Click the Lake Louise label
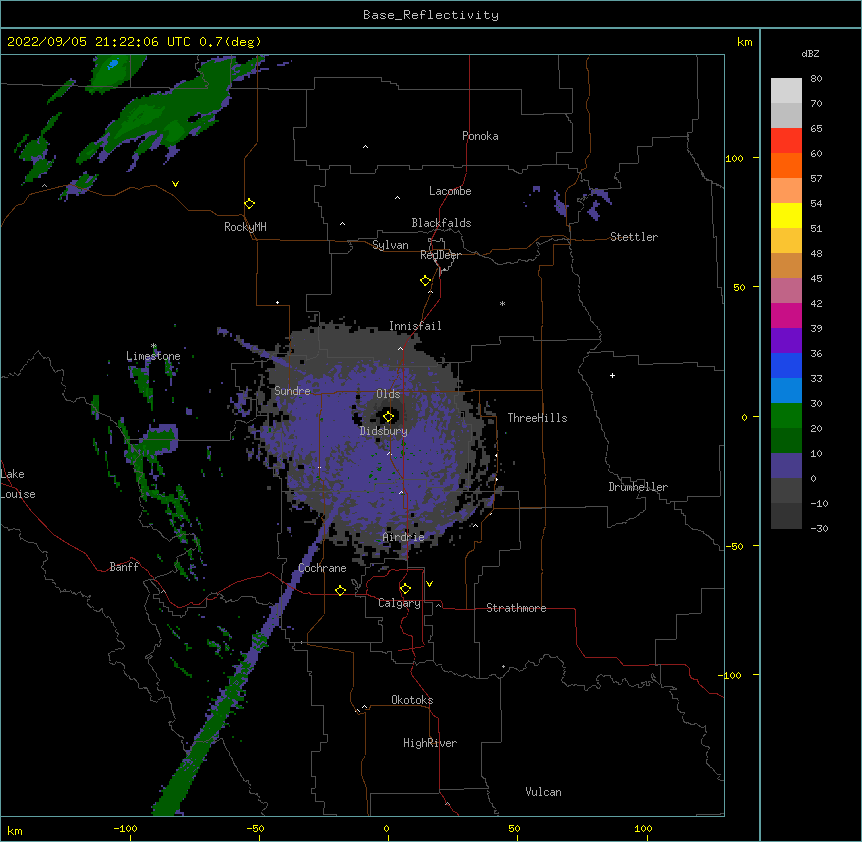 [18, 484]
